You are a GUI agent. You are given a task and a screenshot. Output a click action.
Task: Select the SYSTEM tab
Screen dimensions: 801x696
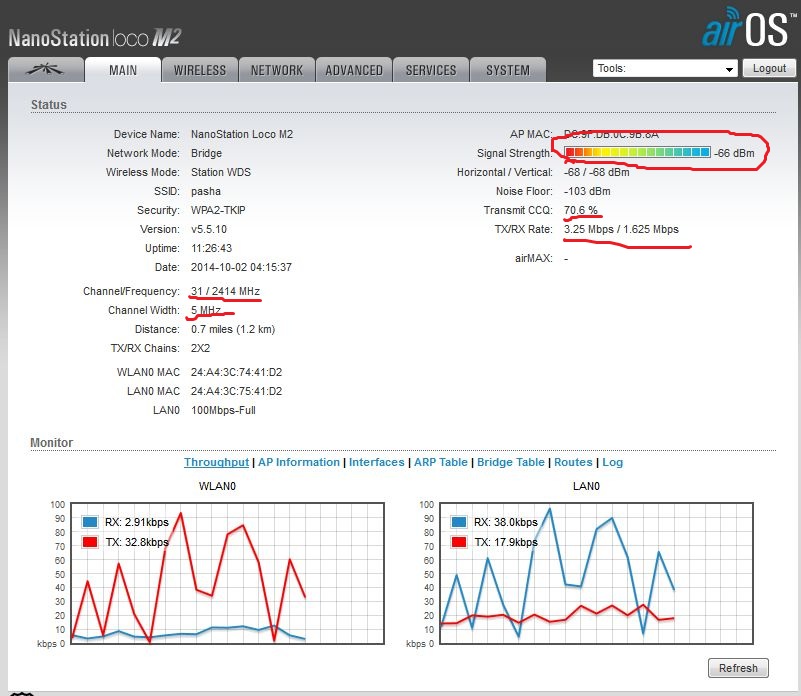[x=508, y=70]
